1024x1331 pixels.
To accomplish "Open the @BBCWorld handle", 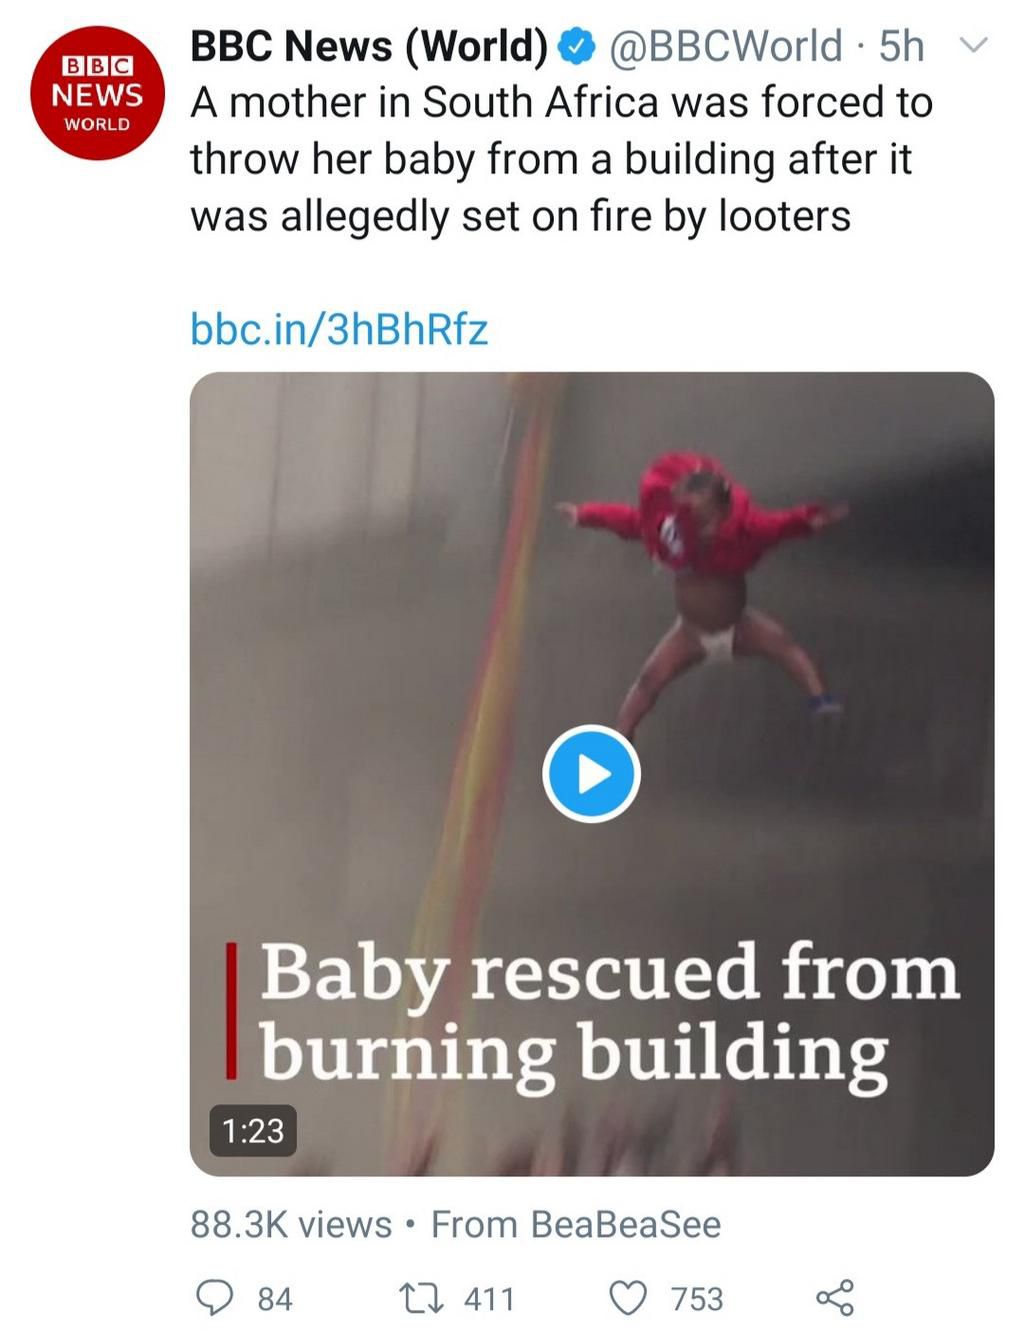I will (x=725, y=46).
